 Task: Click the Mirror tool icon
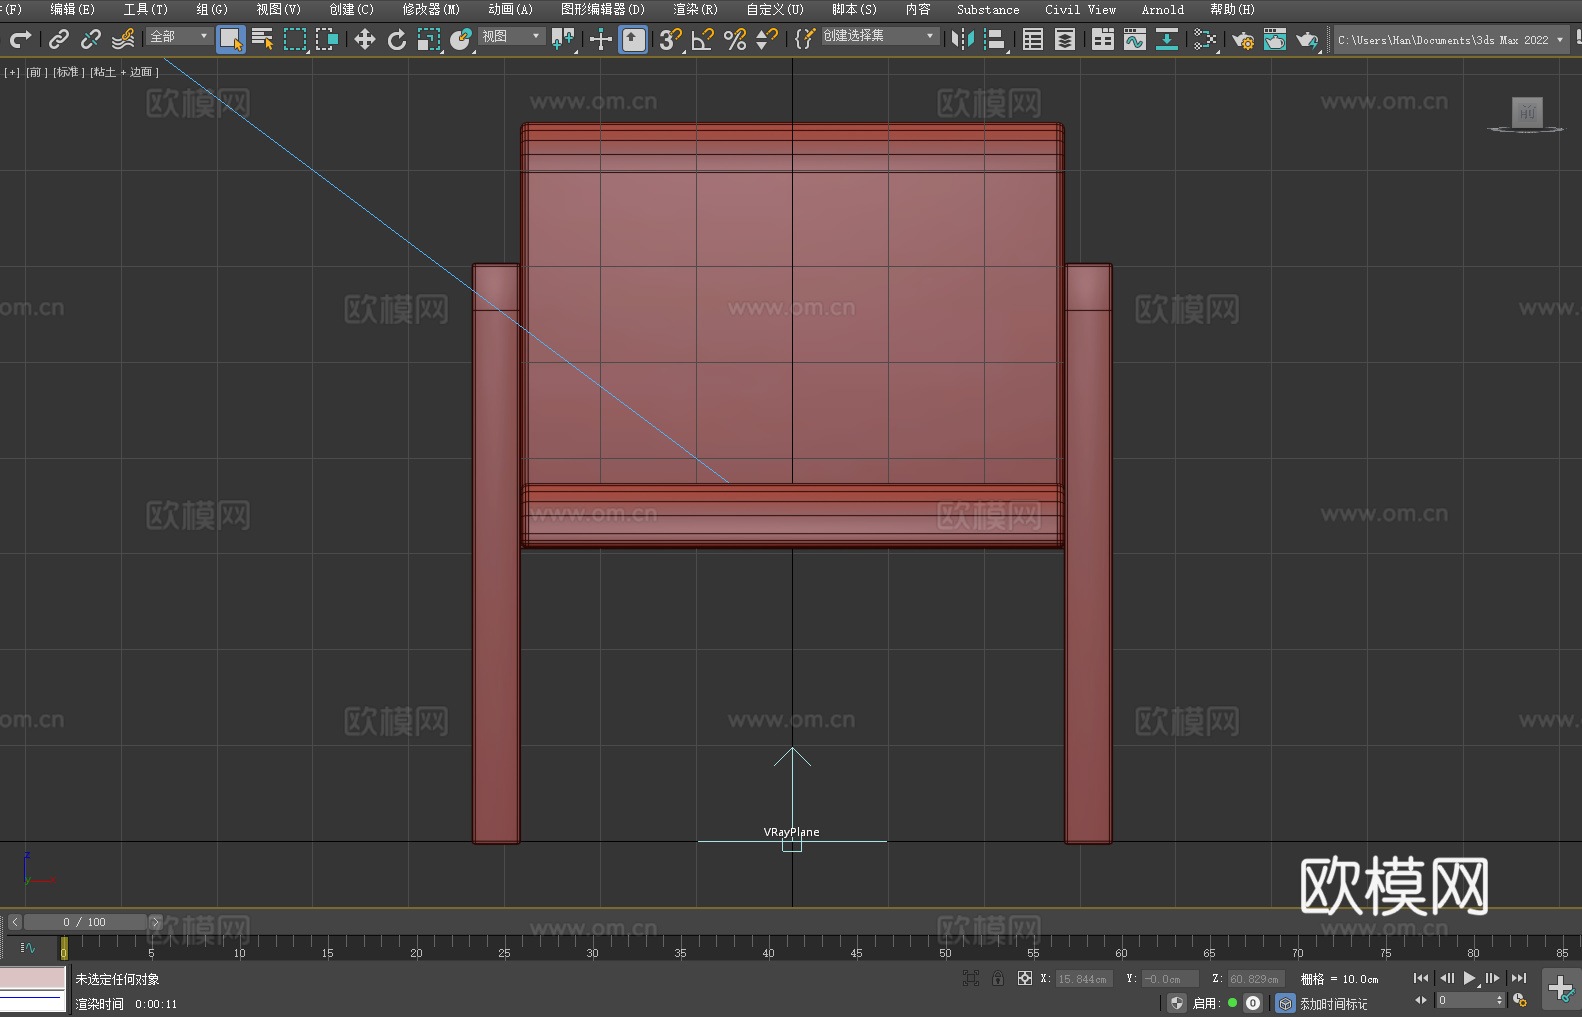pyautogui.click(x=963, y=39)
